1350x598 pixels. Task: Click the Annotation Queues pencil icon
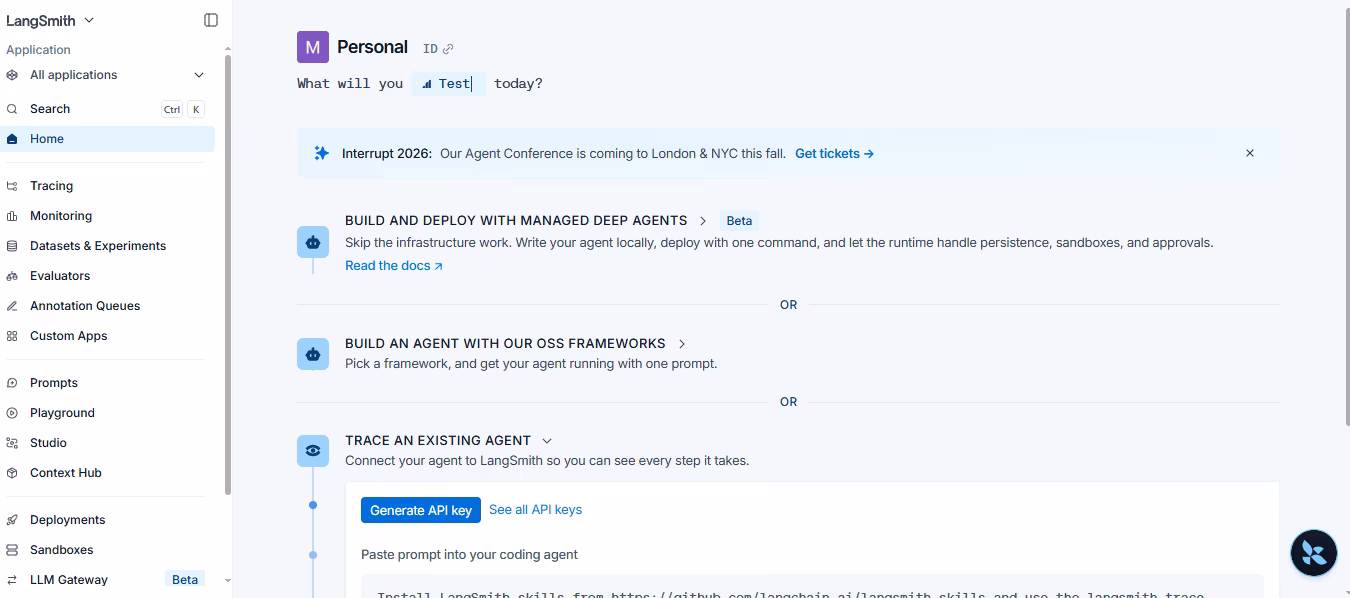[12, 306]
